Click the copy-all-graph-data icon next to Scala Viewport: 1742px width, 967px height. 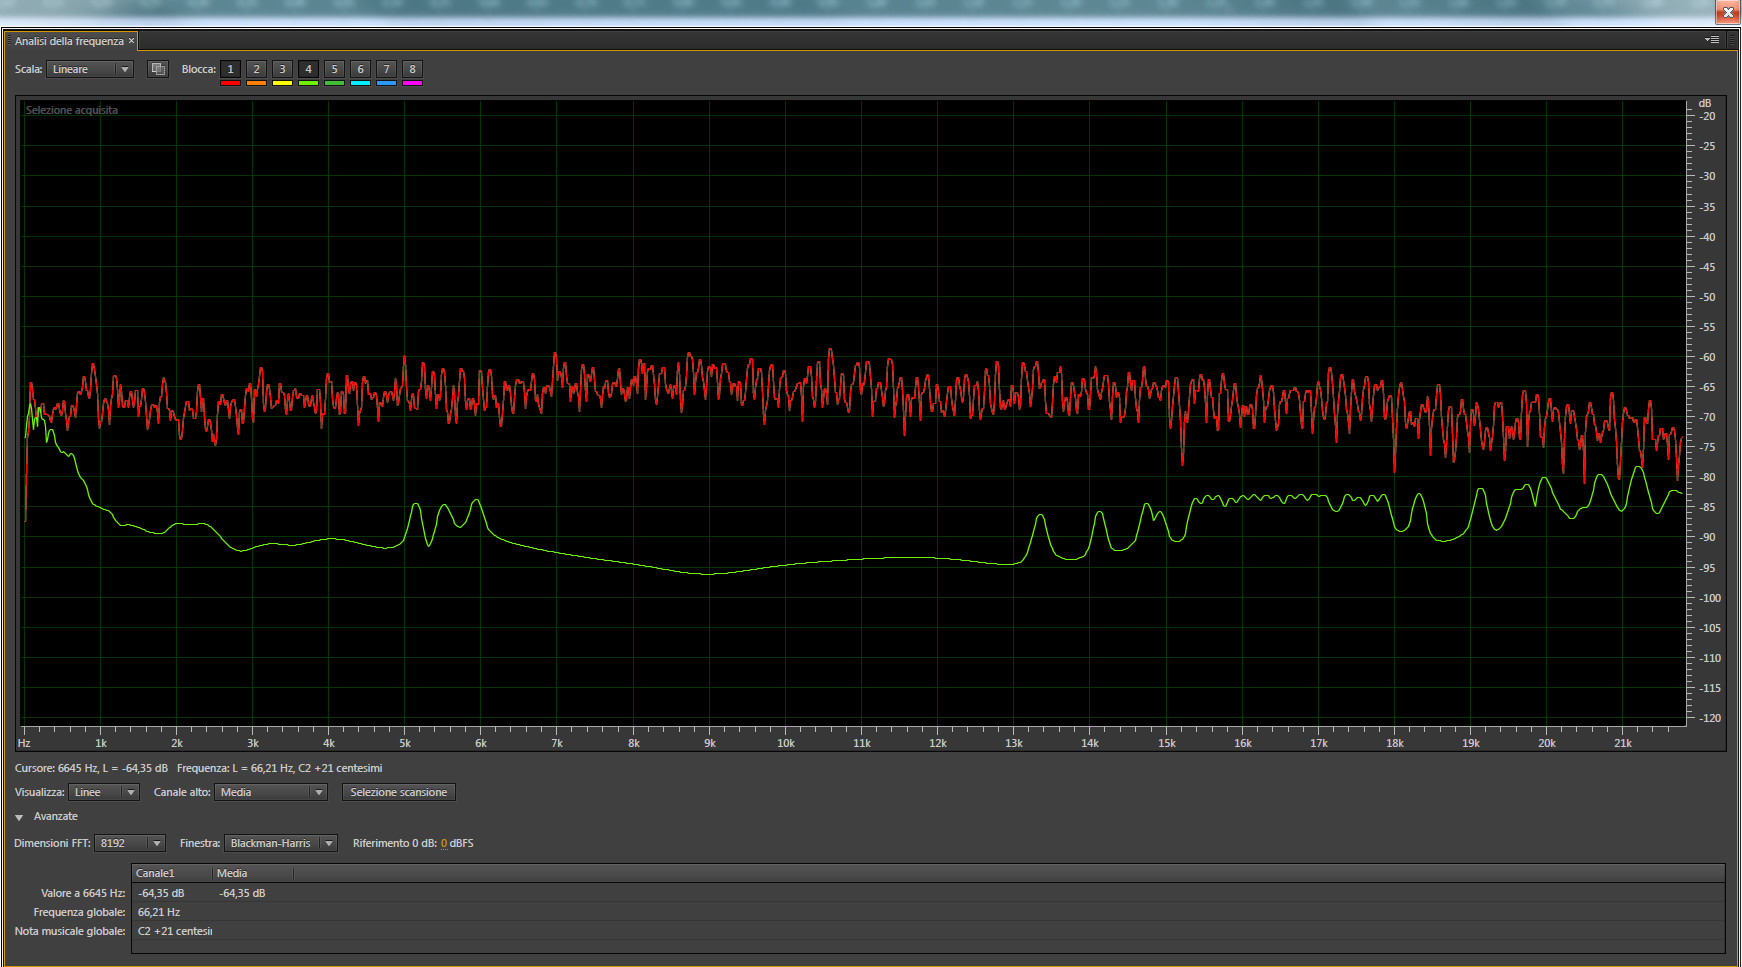(158, 69)
